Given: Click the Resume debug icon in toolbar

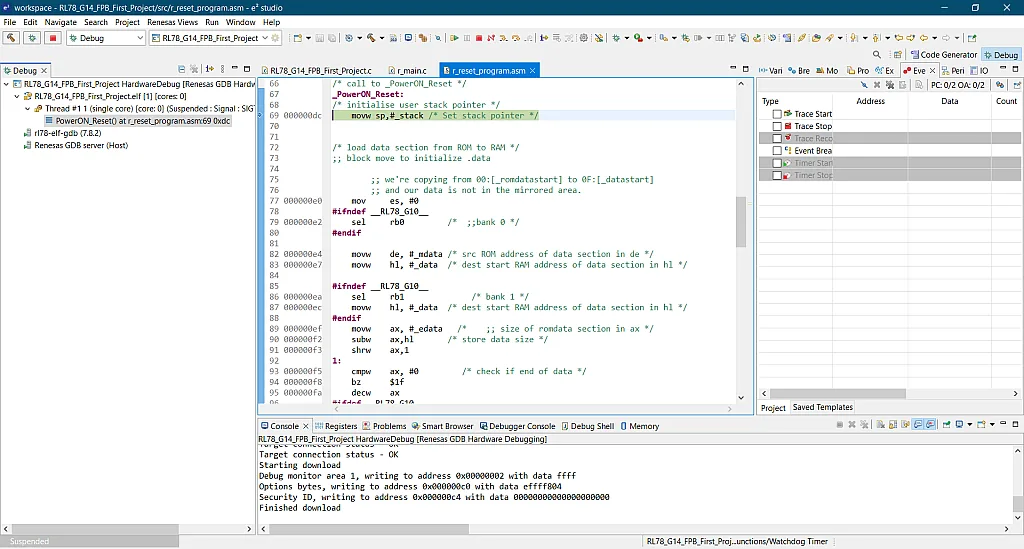Looking at the screenshot, I should click(454, 38).
